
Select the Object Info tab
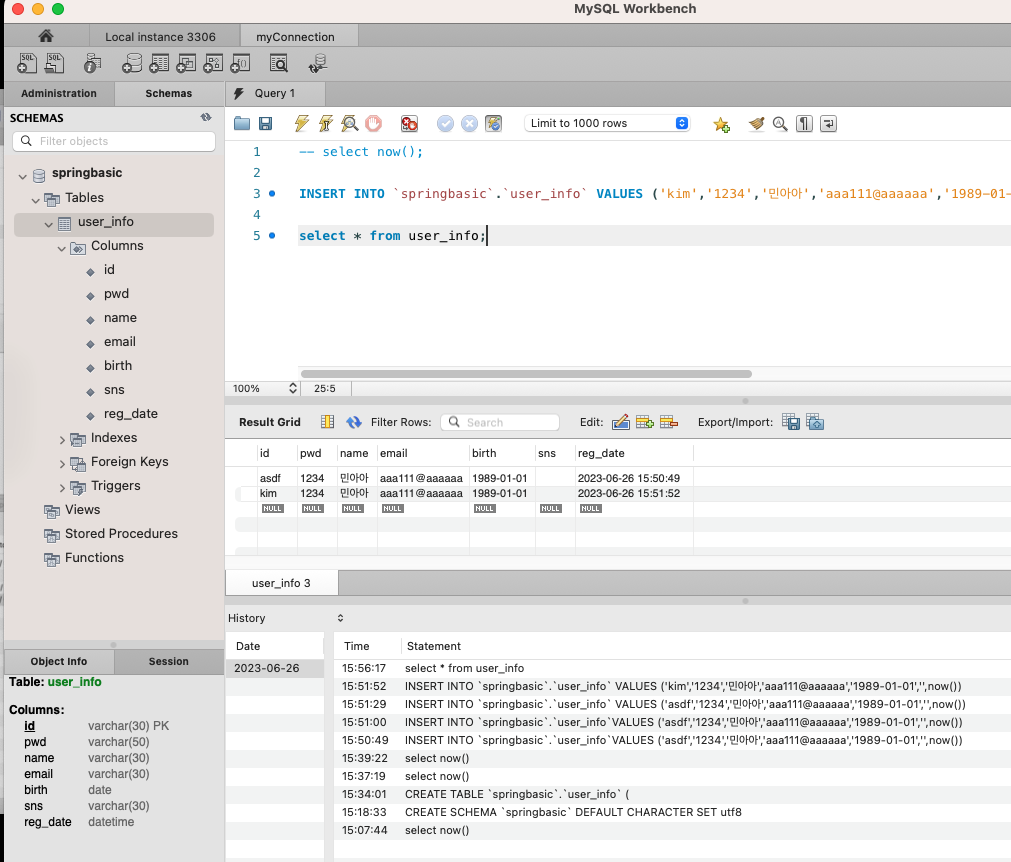click(59, 661)
